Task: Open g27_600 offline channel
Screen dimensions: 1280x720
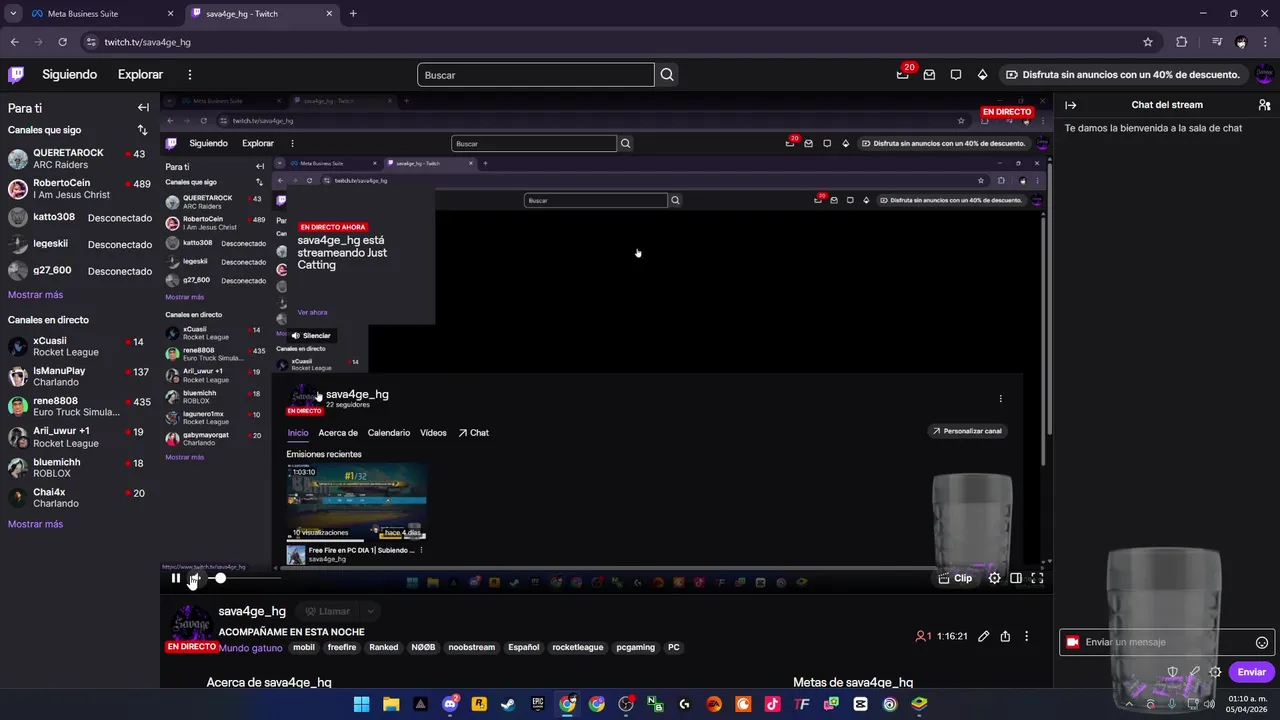Action: pyautogui.click(x=80, y=271)
